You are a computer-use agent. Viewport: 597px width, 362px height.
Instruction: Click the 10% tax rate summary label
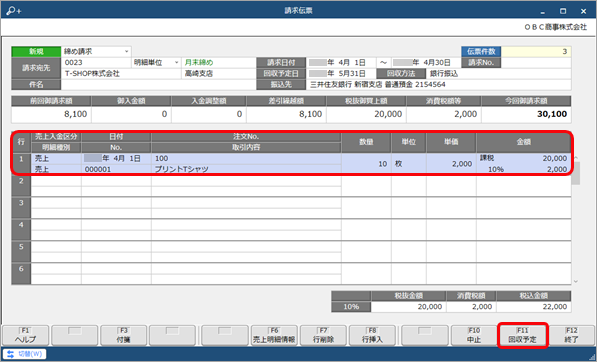tap(351, 307)
